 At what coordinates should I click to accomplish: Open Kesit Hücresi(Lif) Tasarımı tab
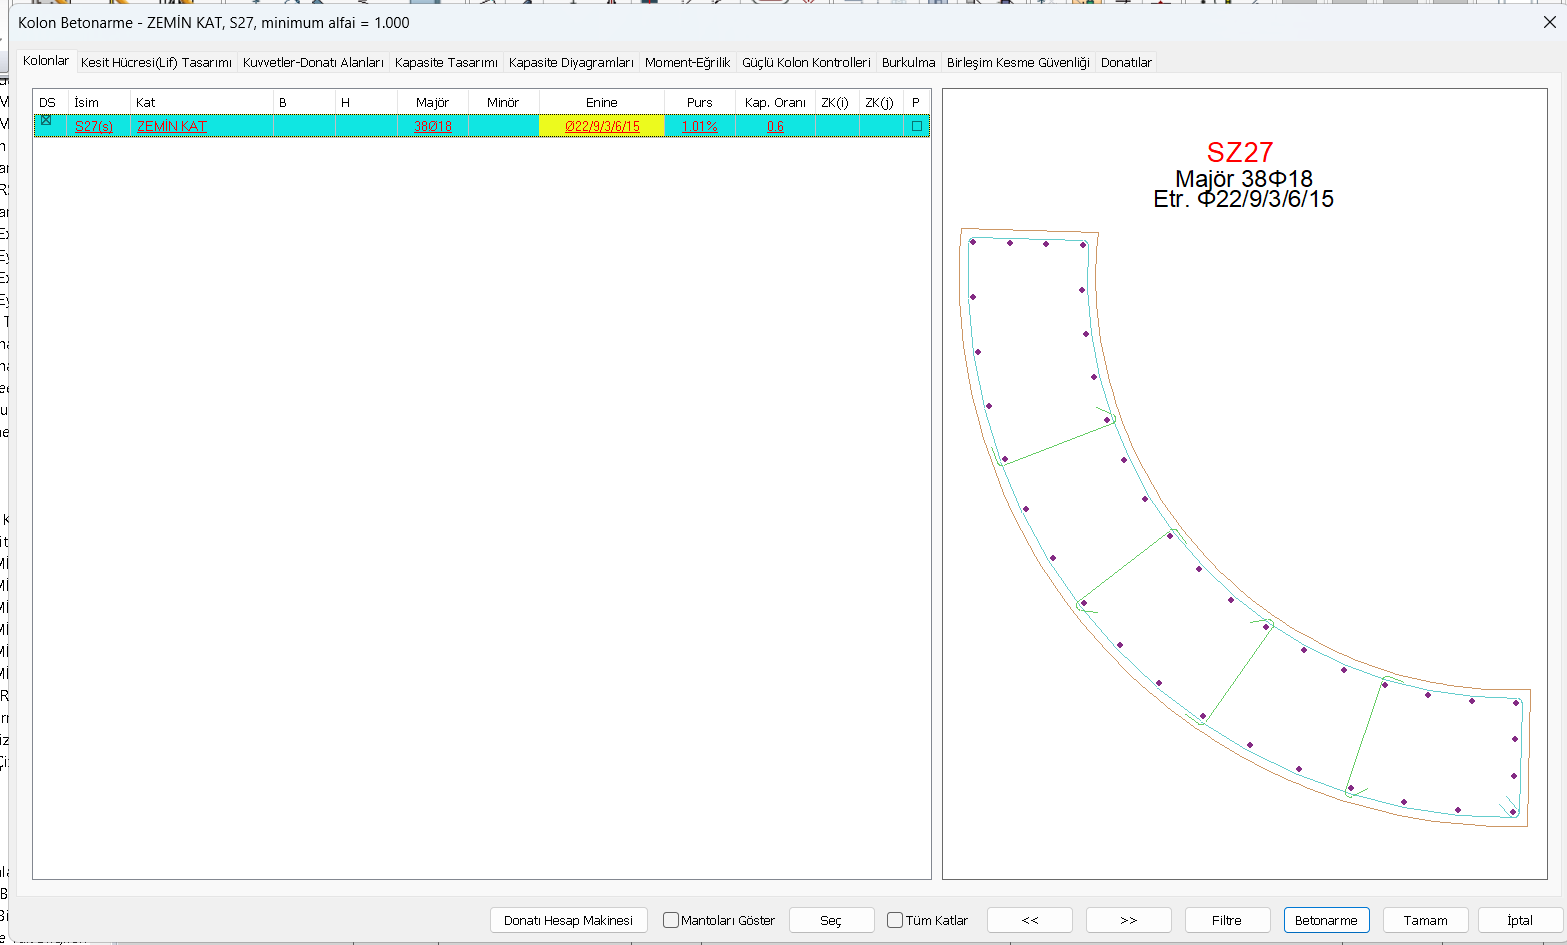(x=156, y=62)
